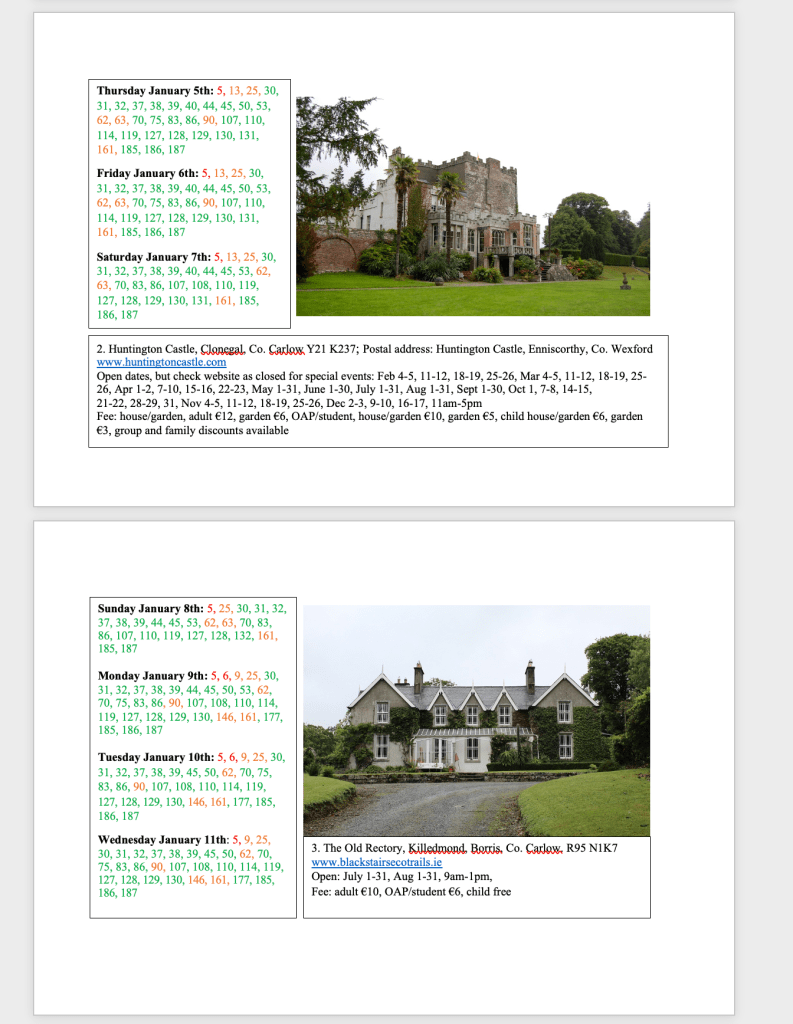Click the 'Monday January 9th' heading

(x=152, y=676)
